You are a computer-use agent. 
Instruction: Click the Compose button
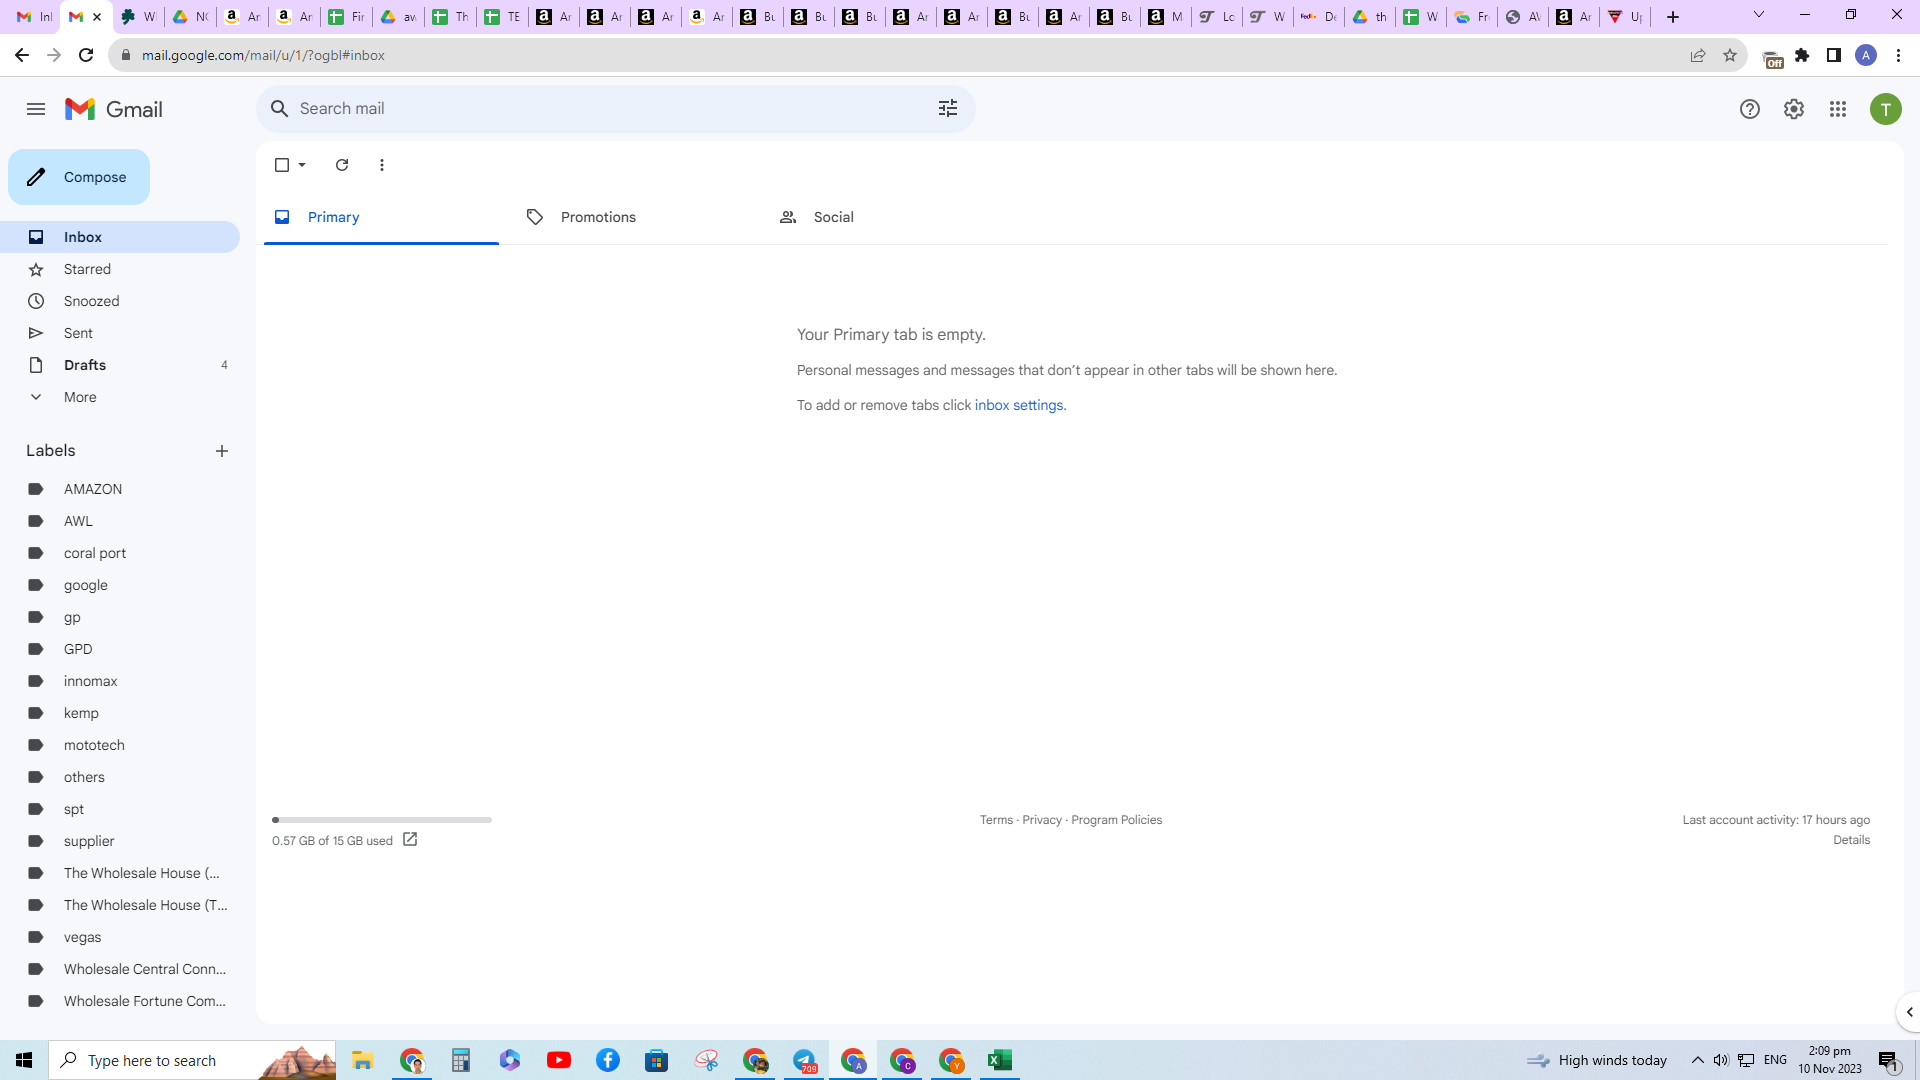pyautogui.click(x=79, y=177)
